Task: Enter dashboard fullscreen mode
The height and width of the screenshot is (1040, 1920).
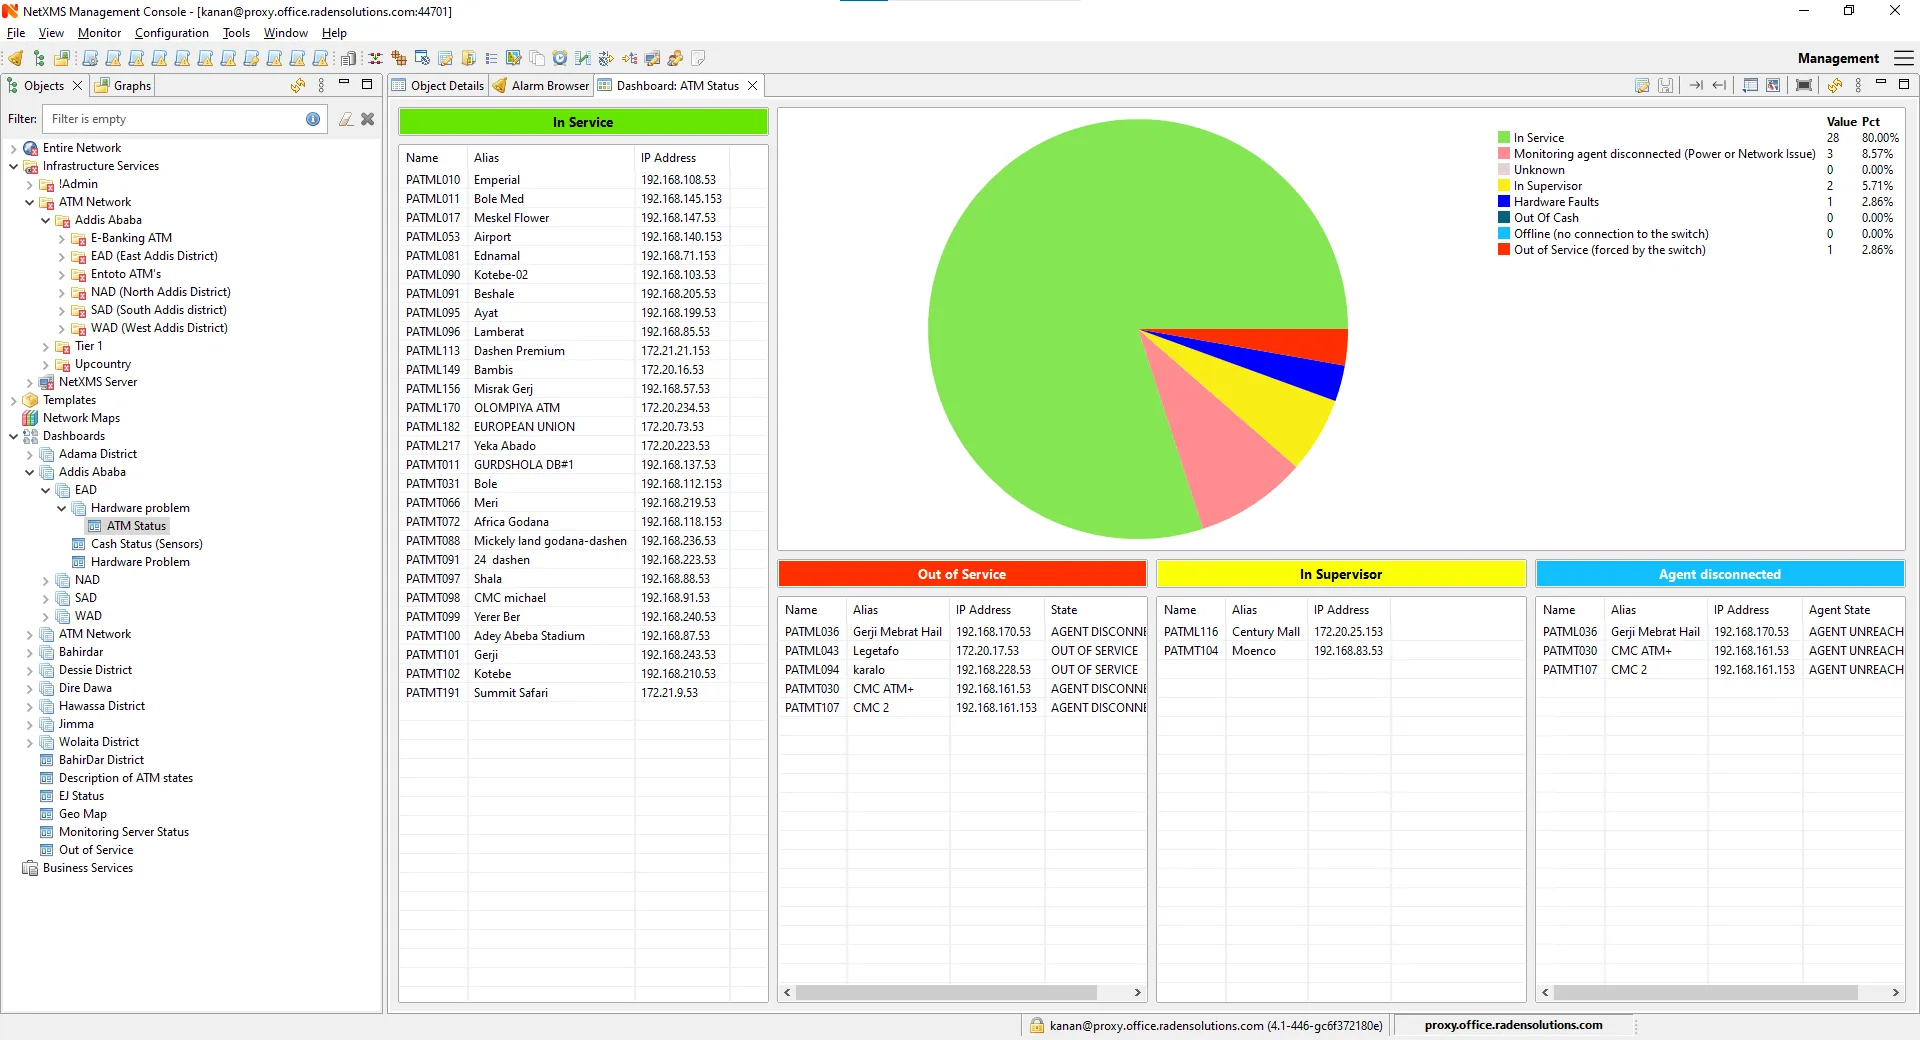Action: (1801, 85)
